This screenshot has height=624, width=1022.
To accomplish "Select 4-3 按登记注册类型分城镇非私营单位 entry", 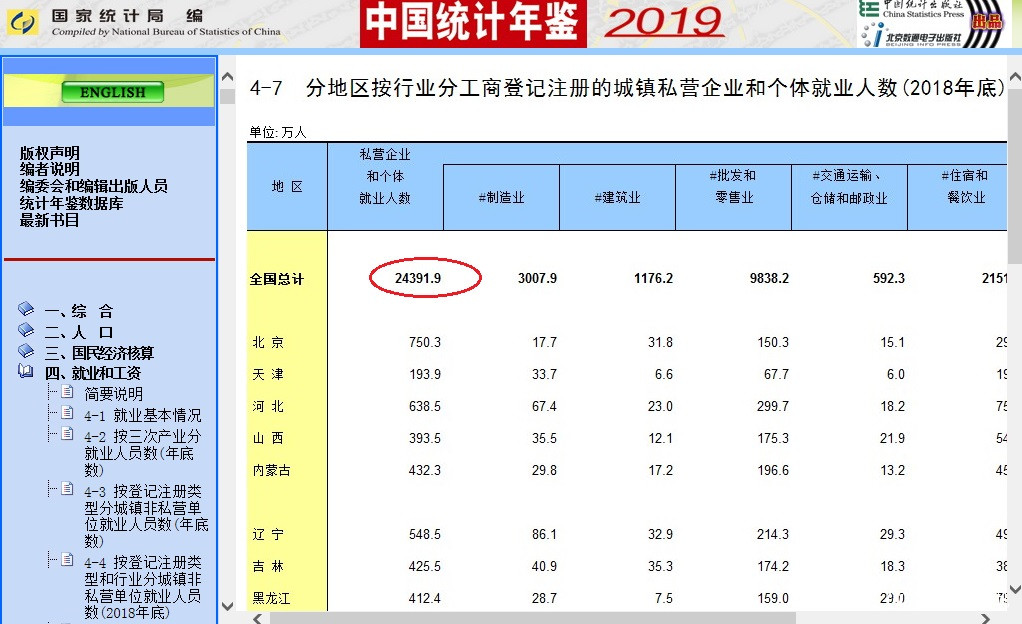I will (146, 516).
